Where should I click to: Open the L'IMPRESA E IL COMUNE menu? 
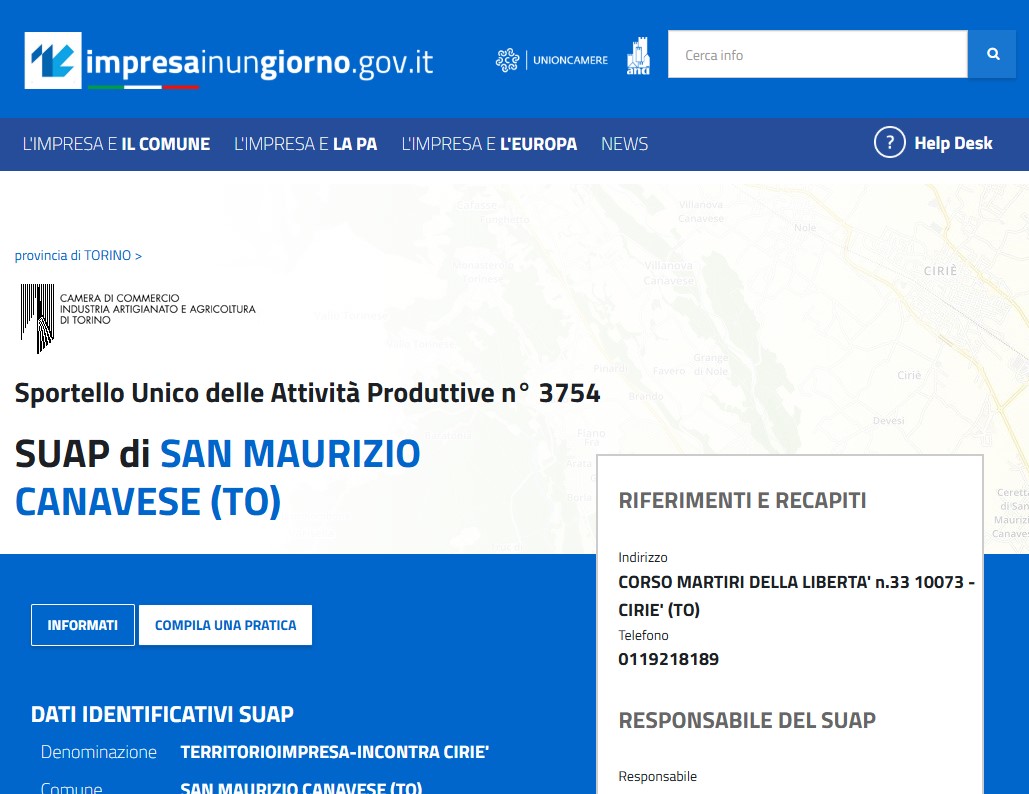coord(116,144)
